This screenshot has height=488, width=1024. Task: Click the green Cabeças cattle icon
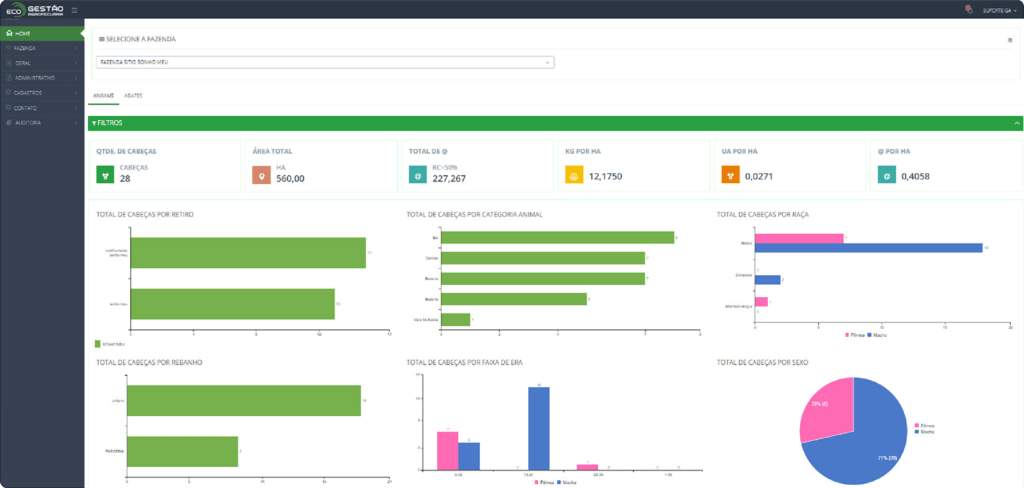tap(105, 174)
